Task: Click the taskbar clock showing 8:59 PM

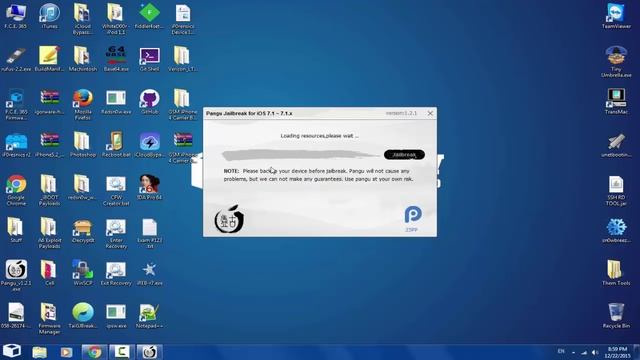Action: (x=617, y=352)
